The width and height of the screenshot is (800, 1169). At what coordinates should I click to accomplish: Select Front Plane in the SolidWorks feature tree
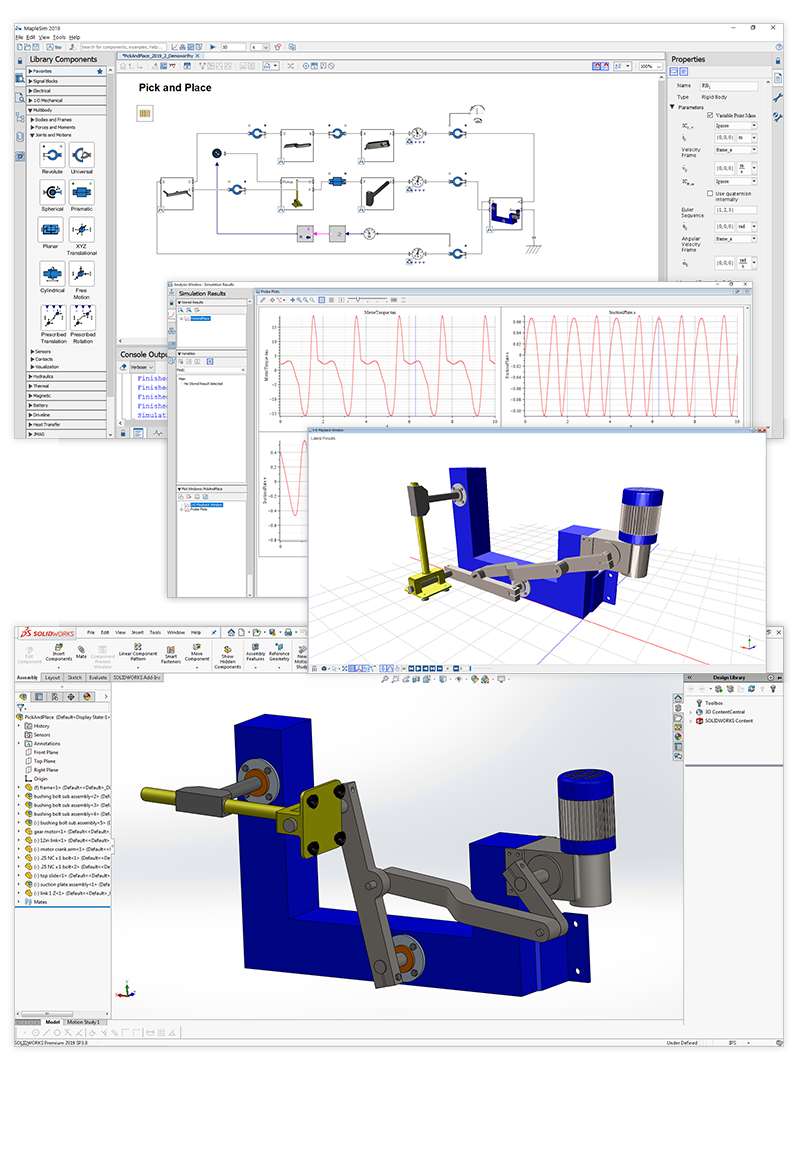[45, 752]
